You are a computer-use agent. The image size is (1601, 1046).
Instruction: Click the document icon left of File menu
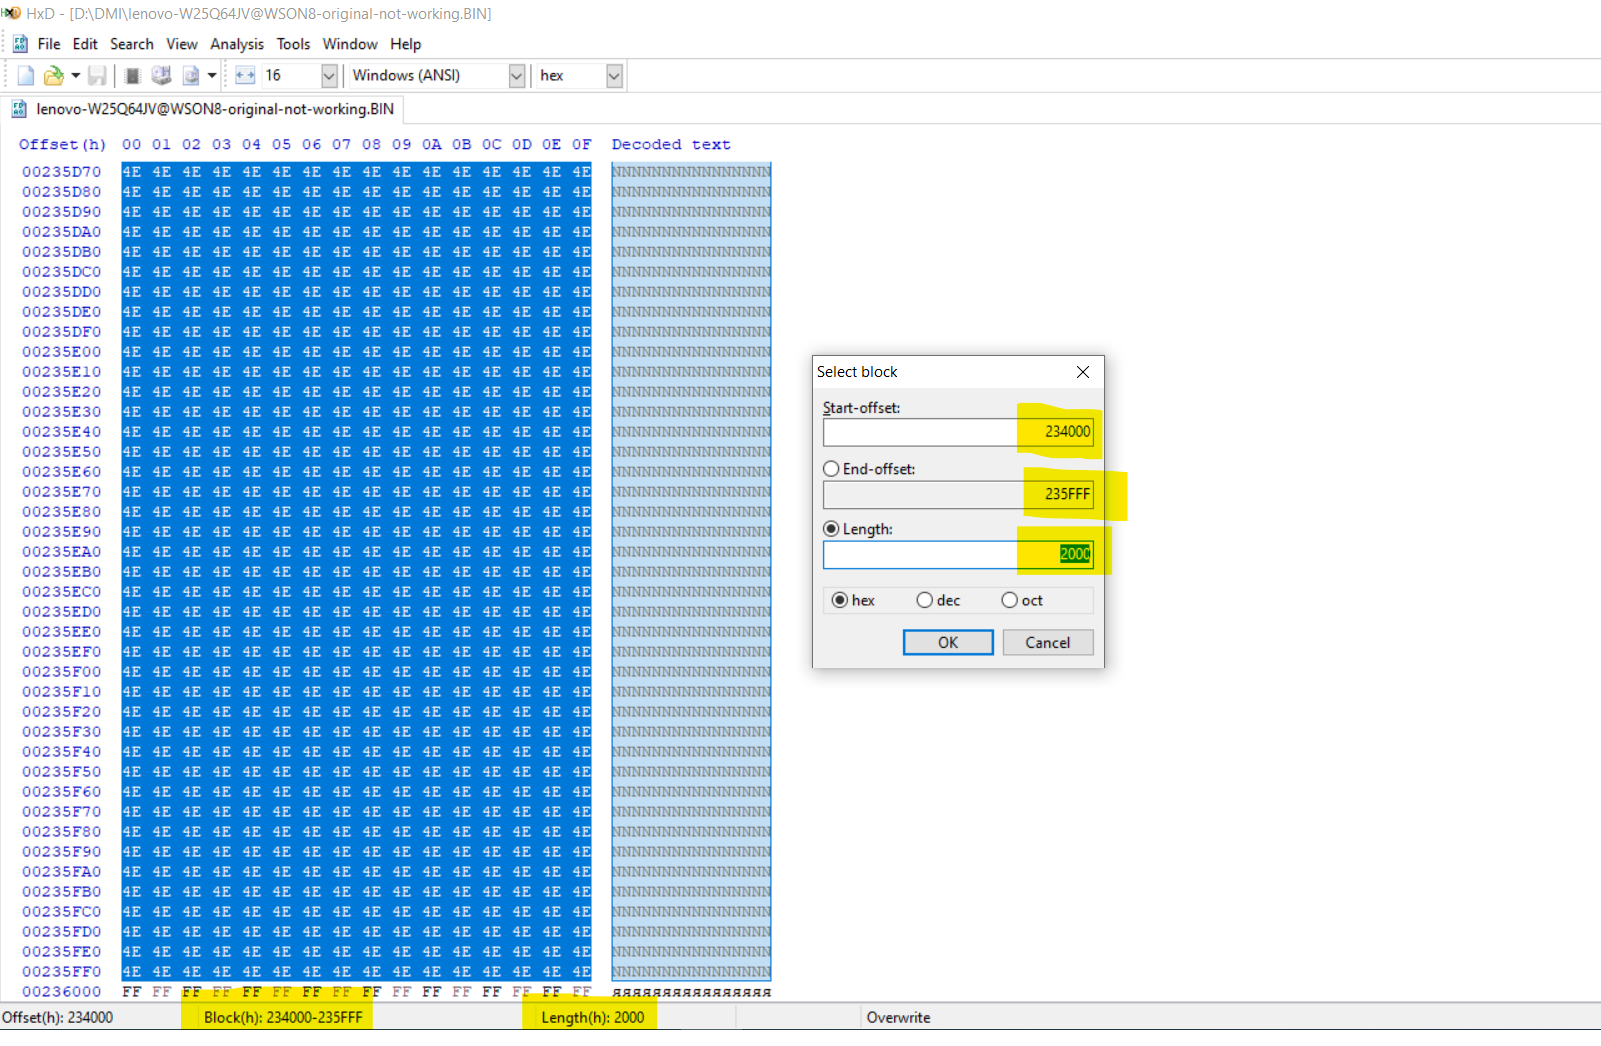(x=20, y=44)
